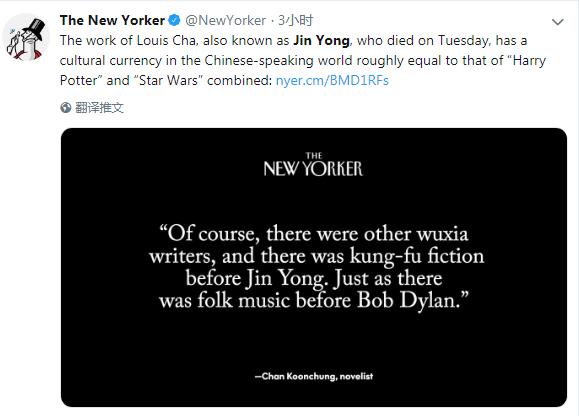
Task: Open The New Yorker display name
Action: pos(112,20)
